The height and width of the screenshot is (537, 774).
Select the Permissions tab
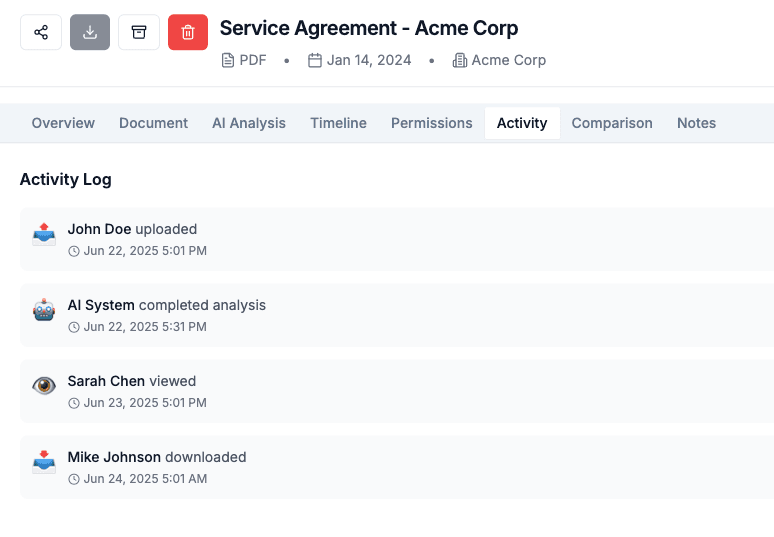pos(431,123)
